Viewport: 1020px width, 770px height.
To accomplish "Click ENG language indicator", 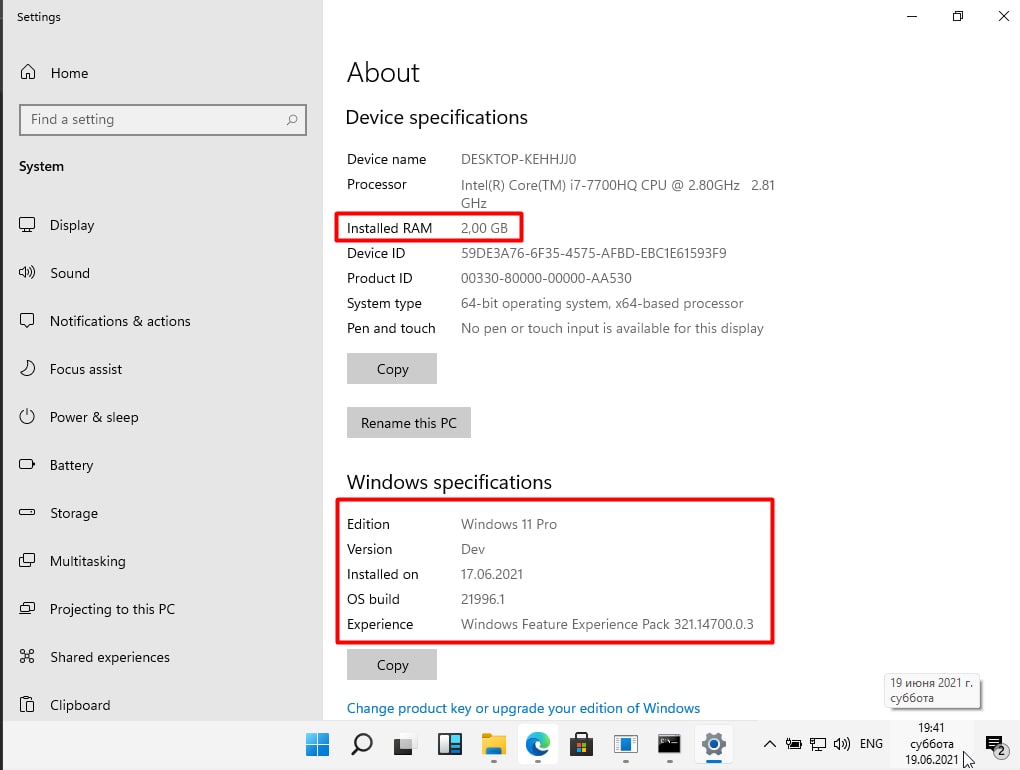I will point(871,744).
